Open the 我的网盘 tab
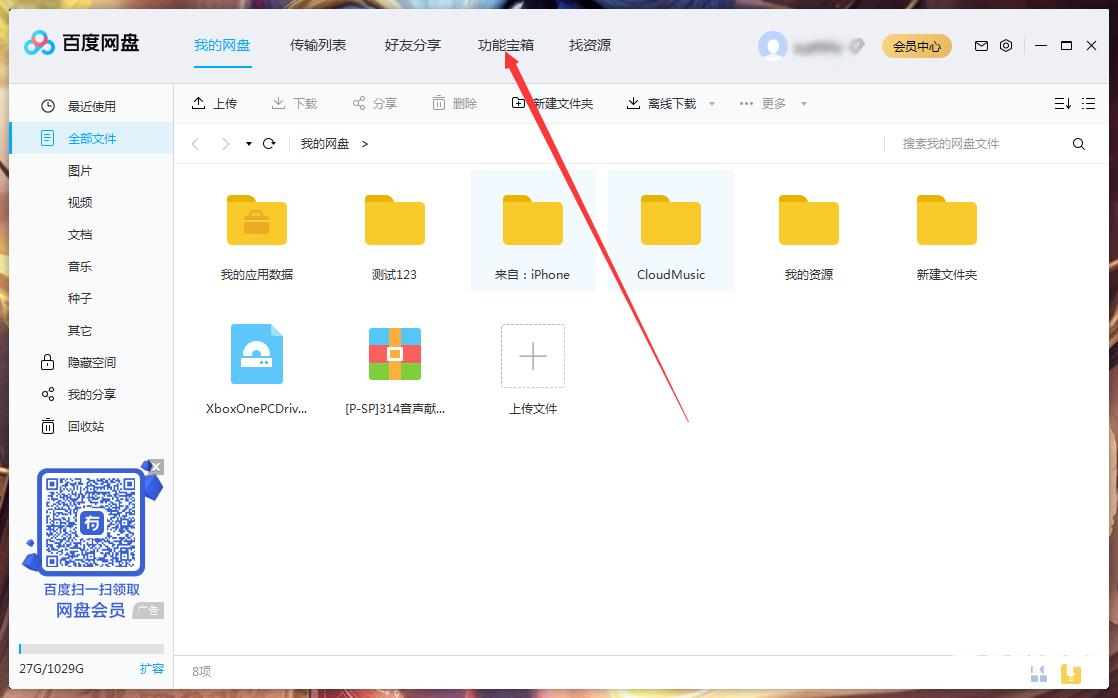 pyautogui.click(x=222, y=46)
